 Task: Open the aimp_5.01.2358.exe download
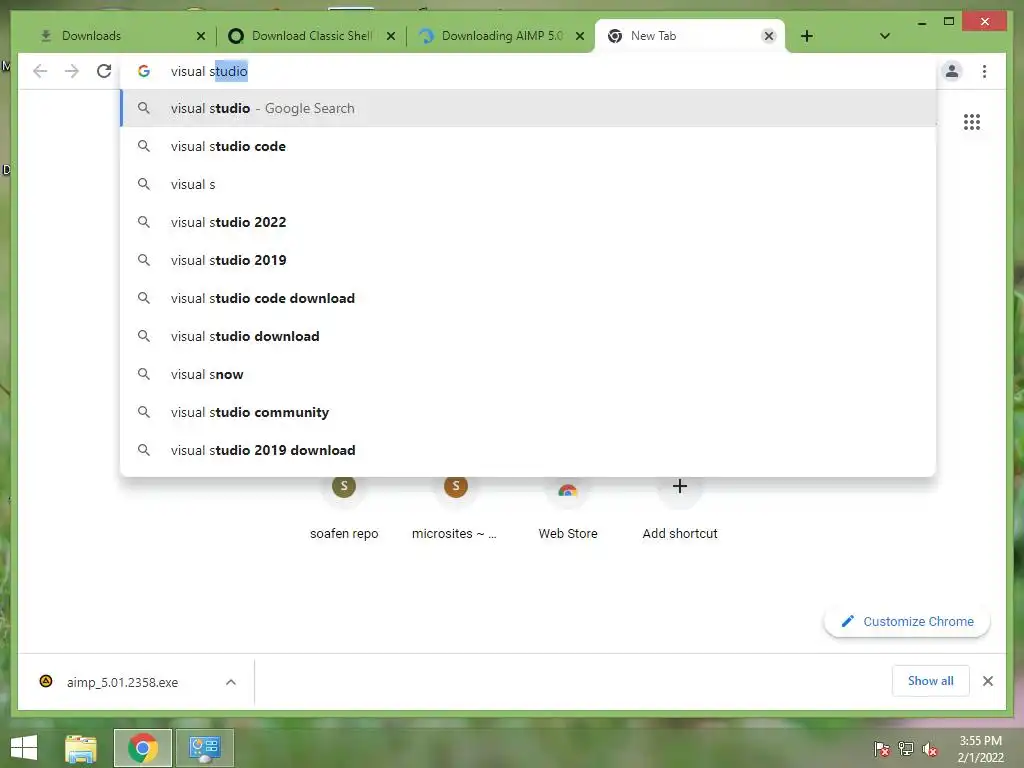coord(122,682)
